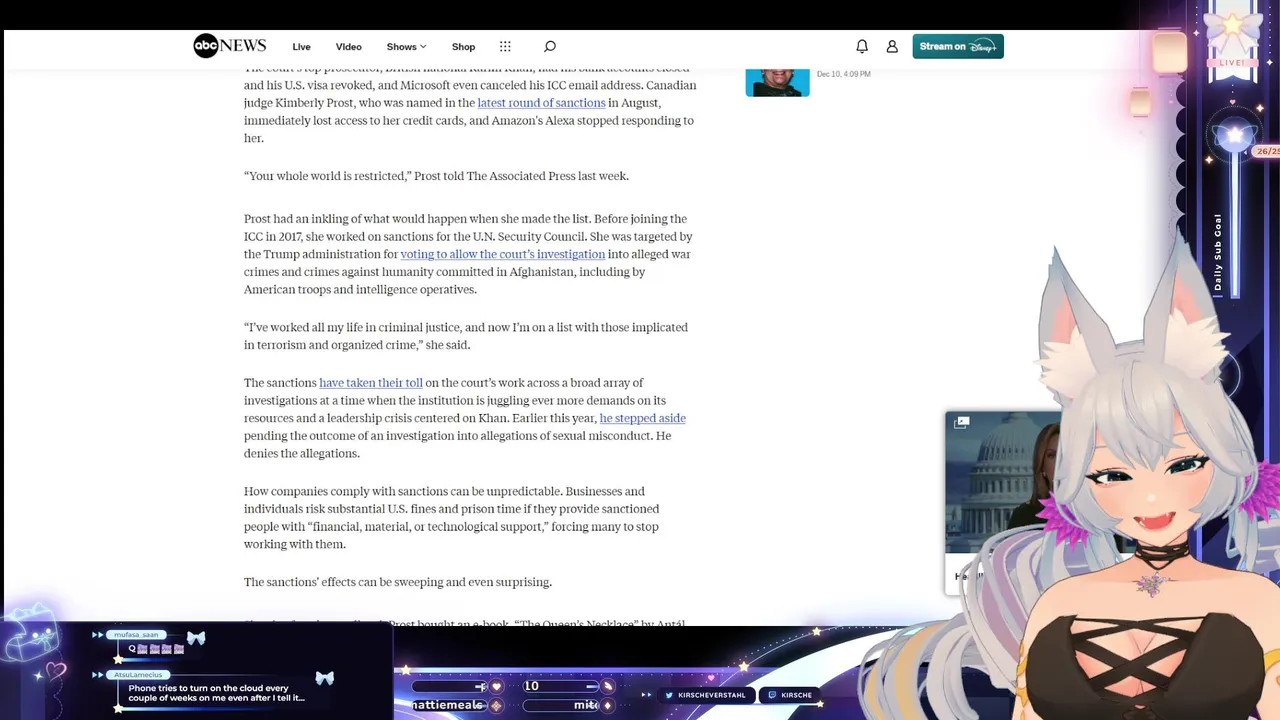This screenshot has height=720, width=1280.
Task: Open the search magnifier icon
Action: click(549, 46)
